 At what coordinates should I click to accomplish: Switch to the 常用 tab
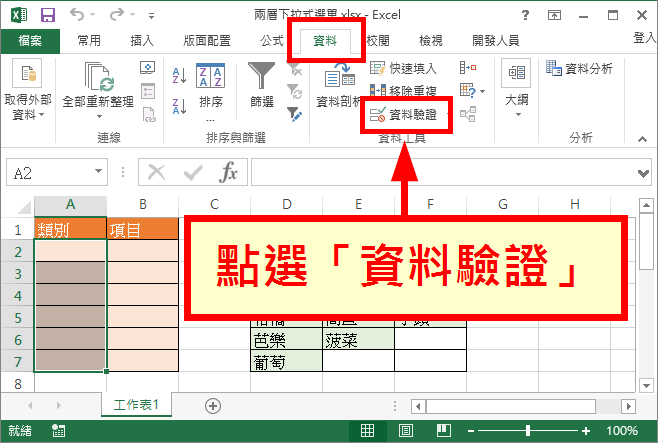[x=89, y=41]
